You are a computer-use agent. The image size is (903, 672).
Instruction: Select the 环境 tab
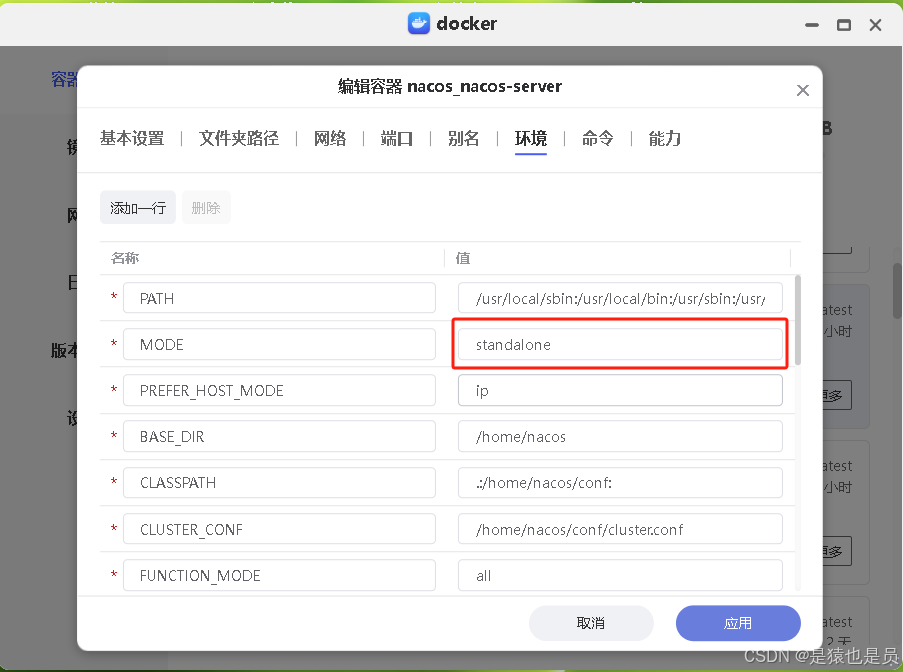[x=530, y=138]
